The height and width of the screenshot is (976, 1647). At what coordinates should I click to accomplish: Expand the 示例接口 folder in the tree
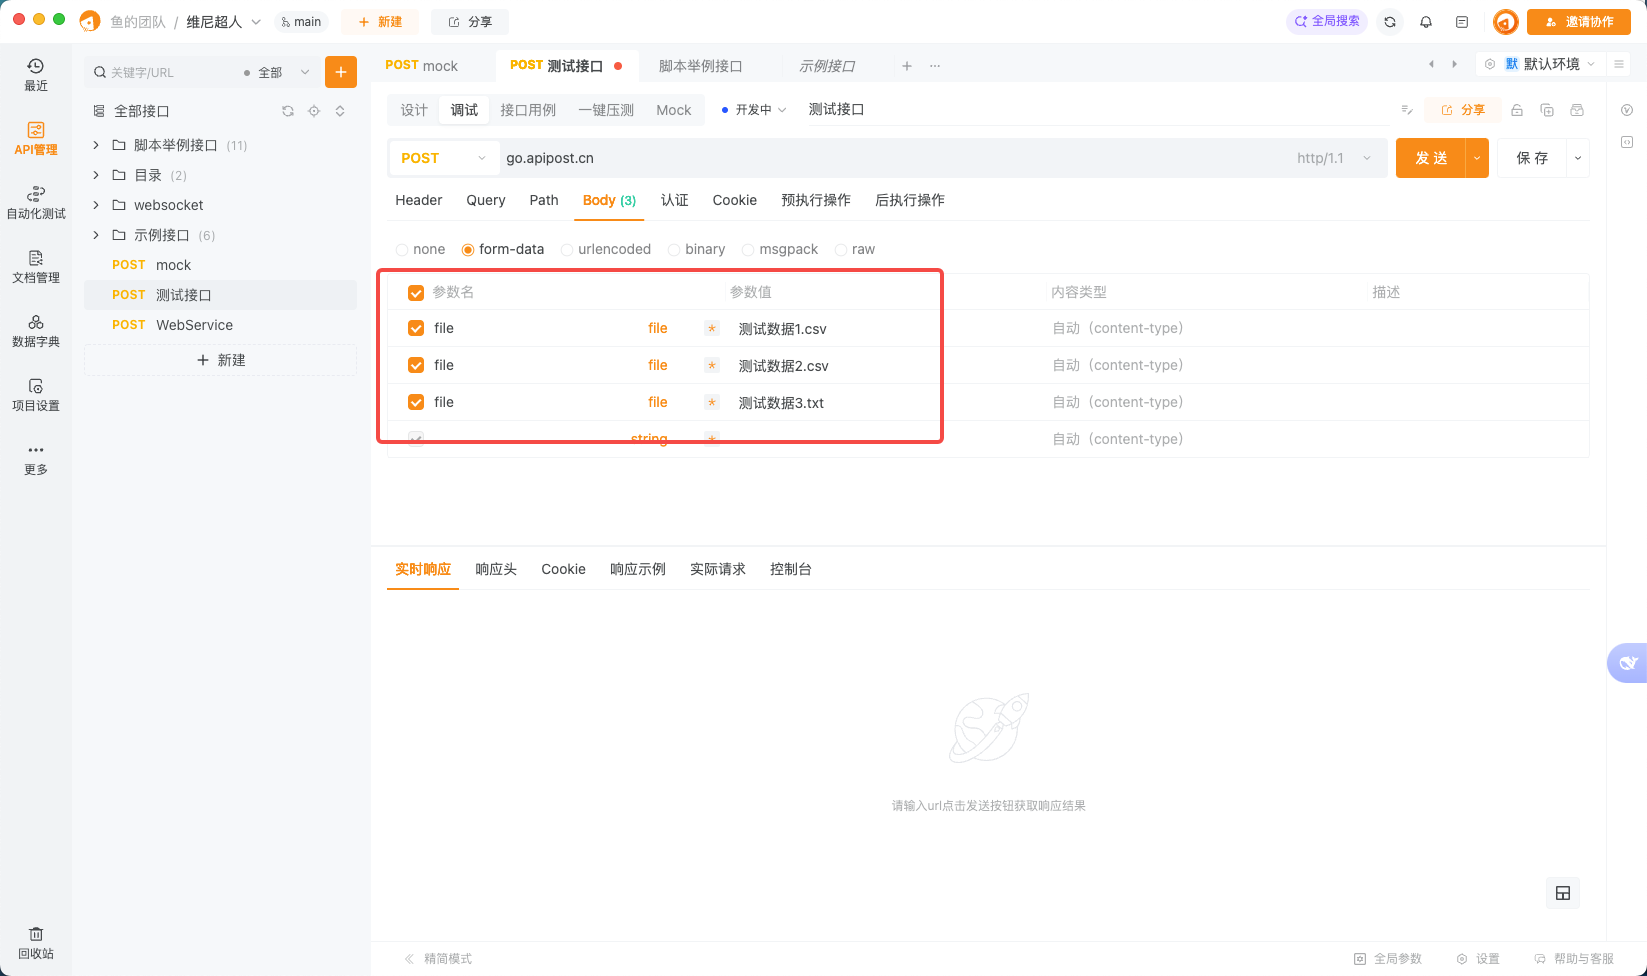pyautogui.click(x=95, y=234)
